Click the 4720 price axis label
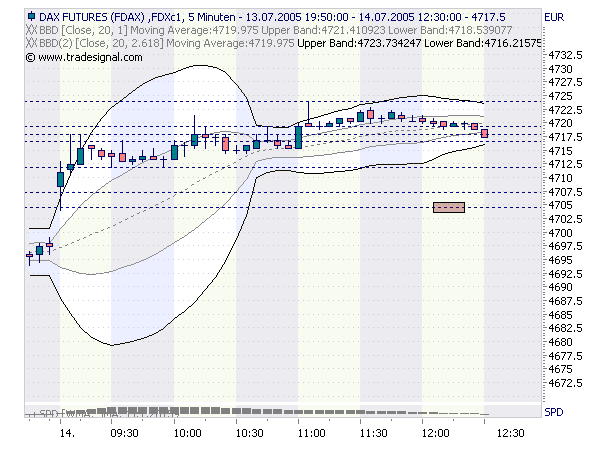The height and width of the screenshot is (450, 600). pos(561,123)
